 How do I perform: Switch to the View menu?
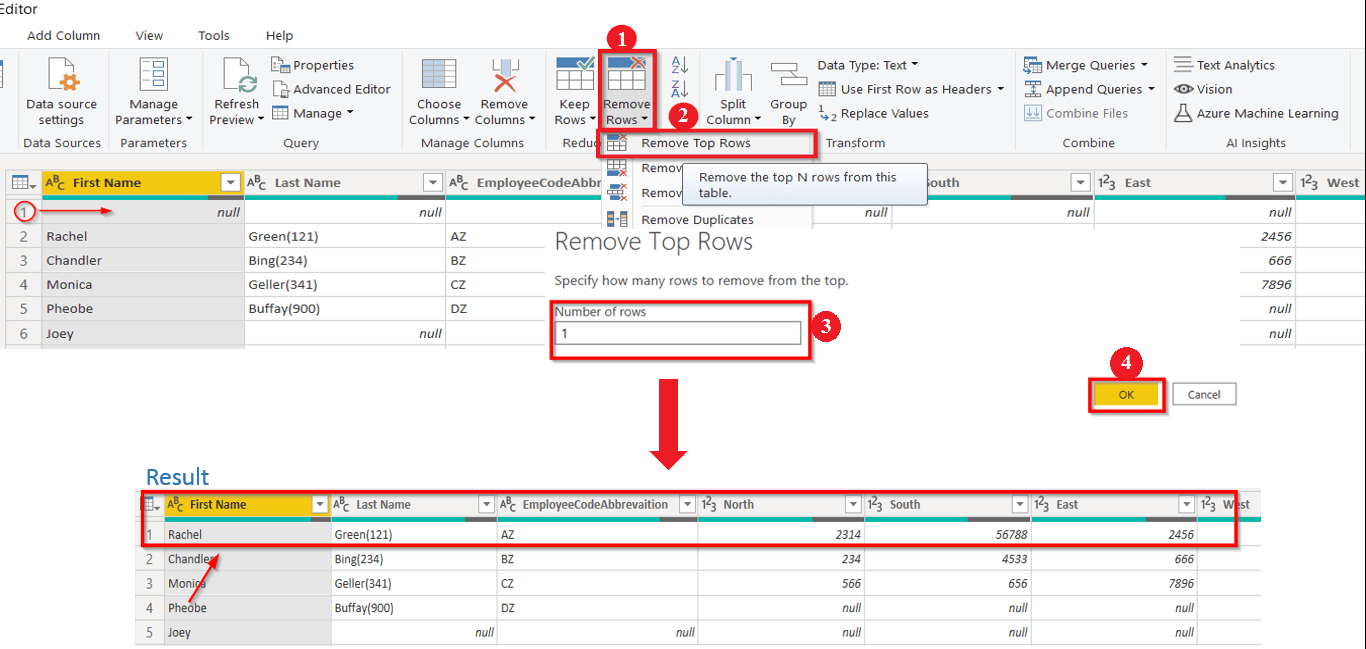click(148, 35)
